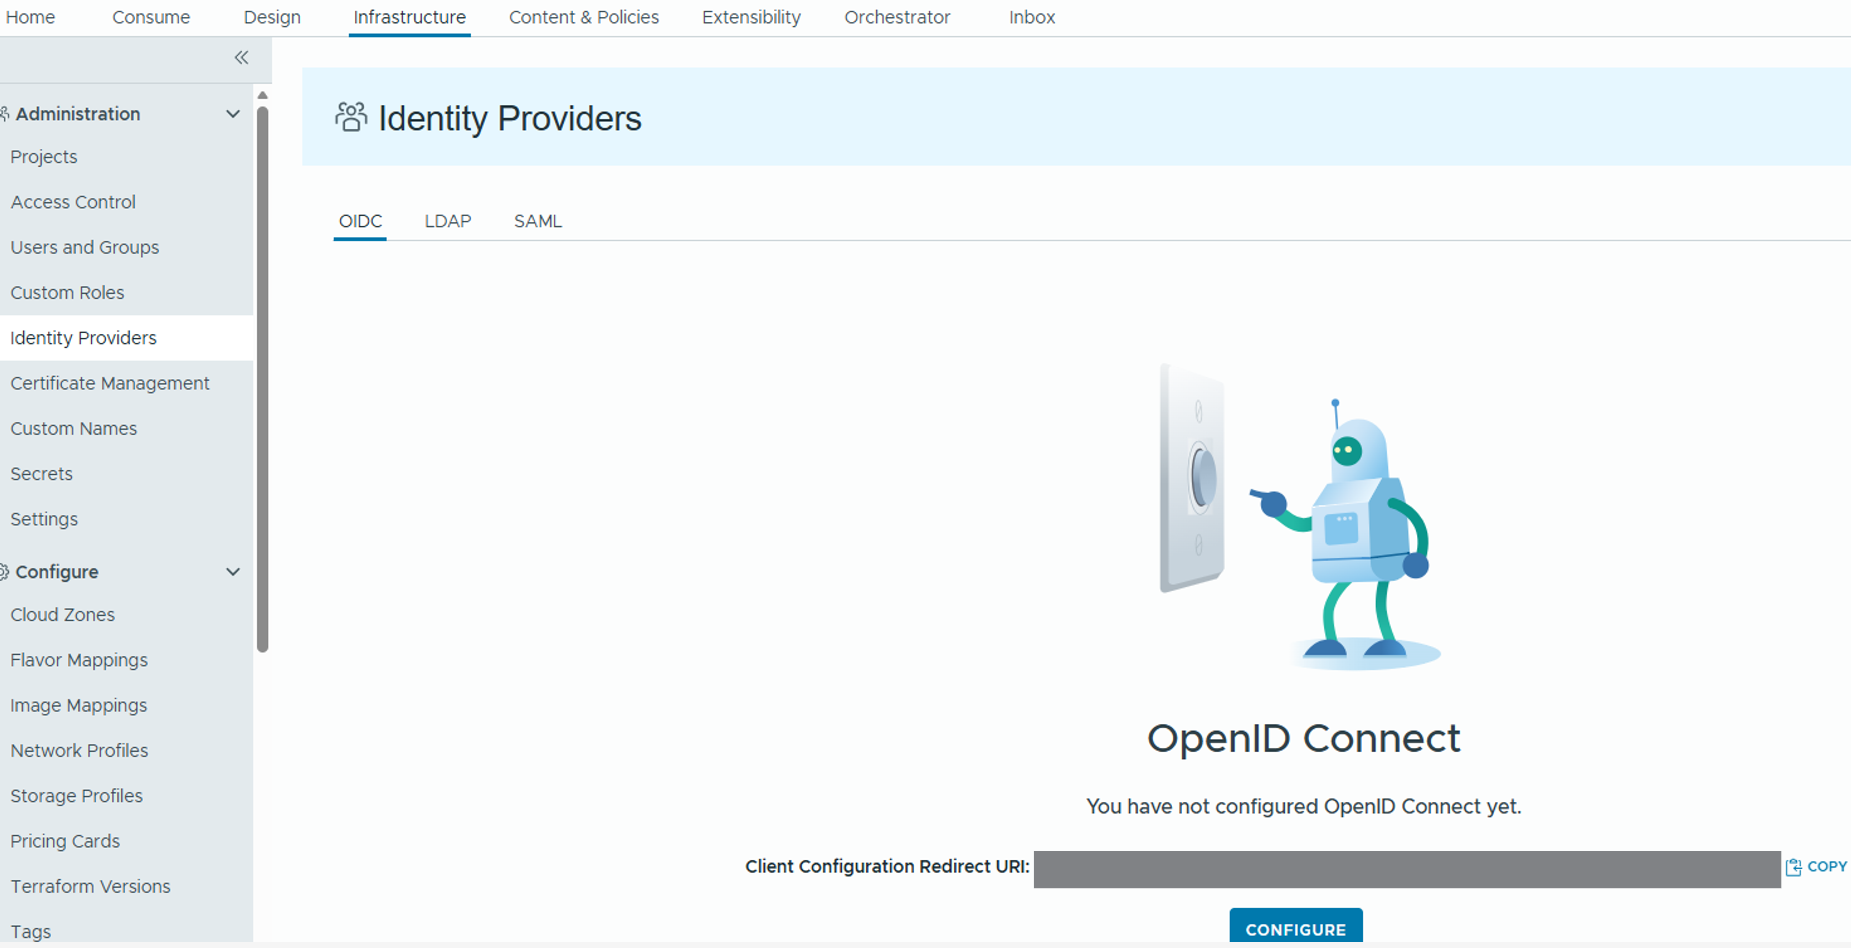The image size is (1851, 948).
Task: Click the Client Configuration Redirect URI field
Action: tap(1406, 869)
